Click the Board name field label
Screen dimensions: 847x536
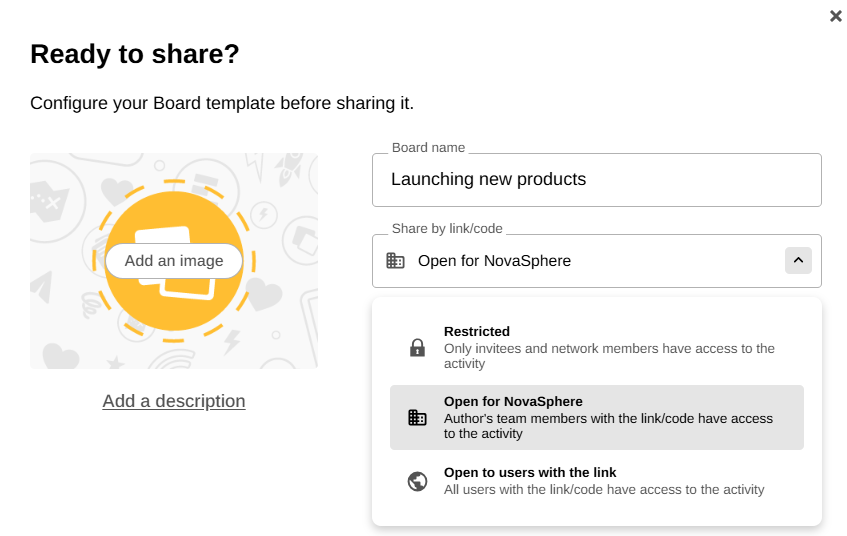[428, 147]
